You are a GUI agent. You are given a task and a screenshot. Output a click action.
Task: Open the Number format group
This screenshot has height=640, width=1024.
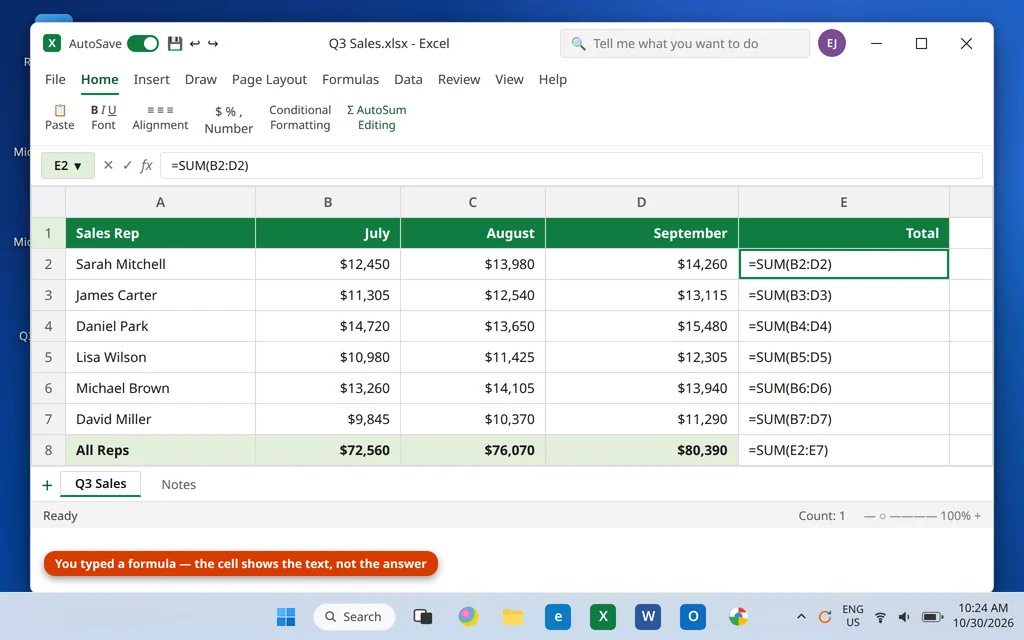click(x=229, y=120)
